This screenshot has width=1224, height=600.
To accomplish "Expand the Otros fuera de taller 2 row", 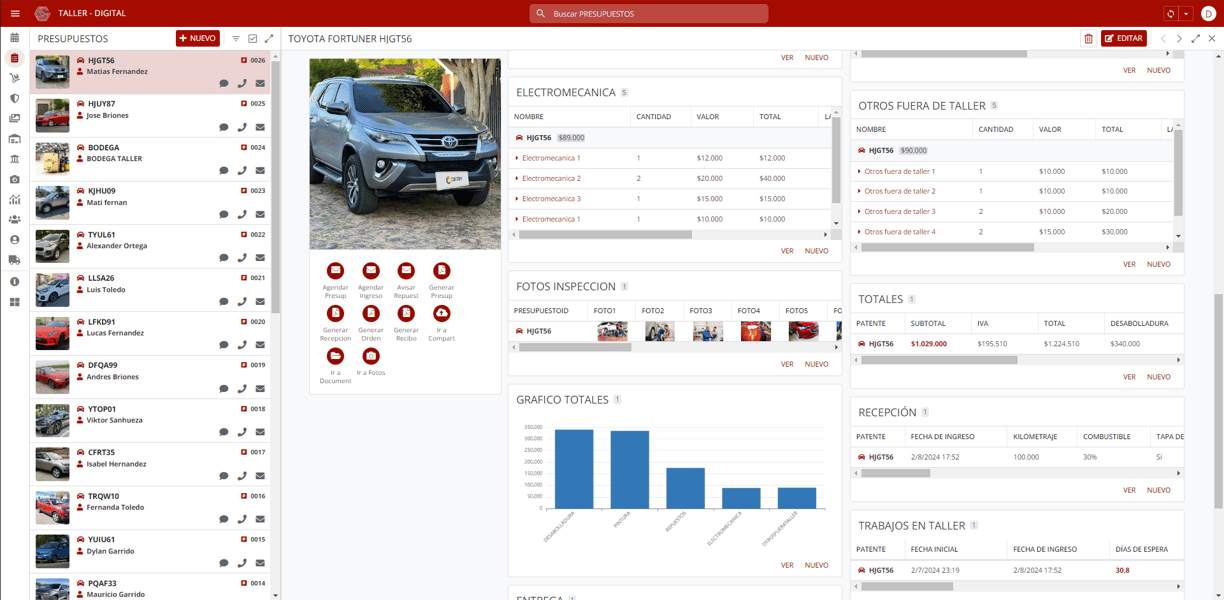I will [859, 191].
